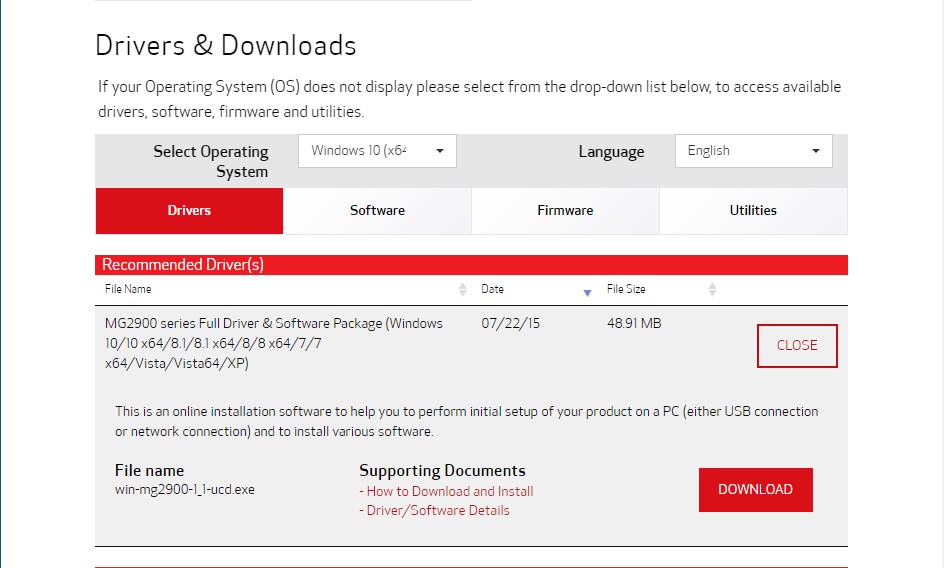Image resolution: width=944 pixels, height=568 pixels.
Task: Open the Select Operating System dropdown
Action: tap(377, 151)
